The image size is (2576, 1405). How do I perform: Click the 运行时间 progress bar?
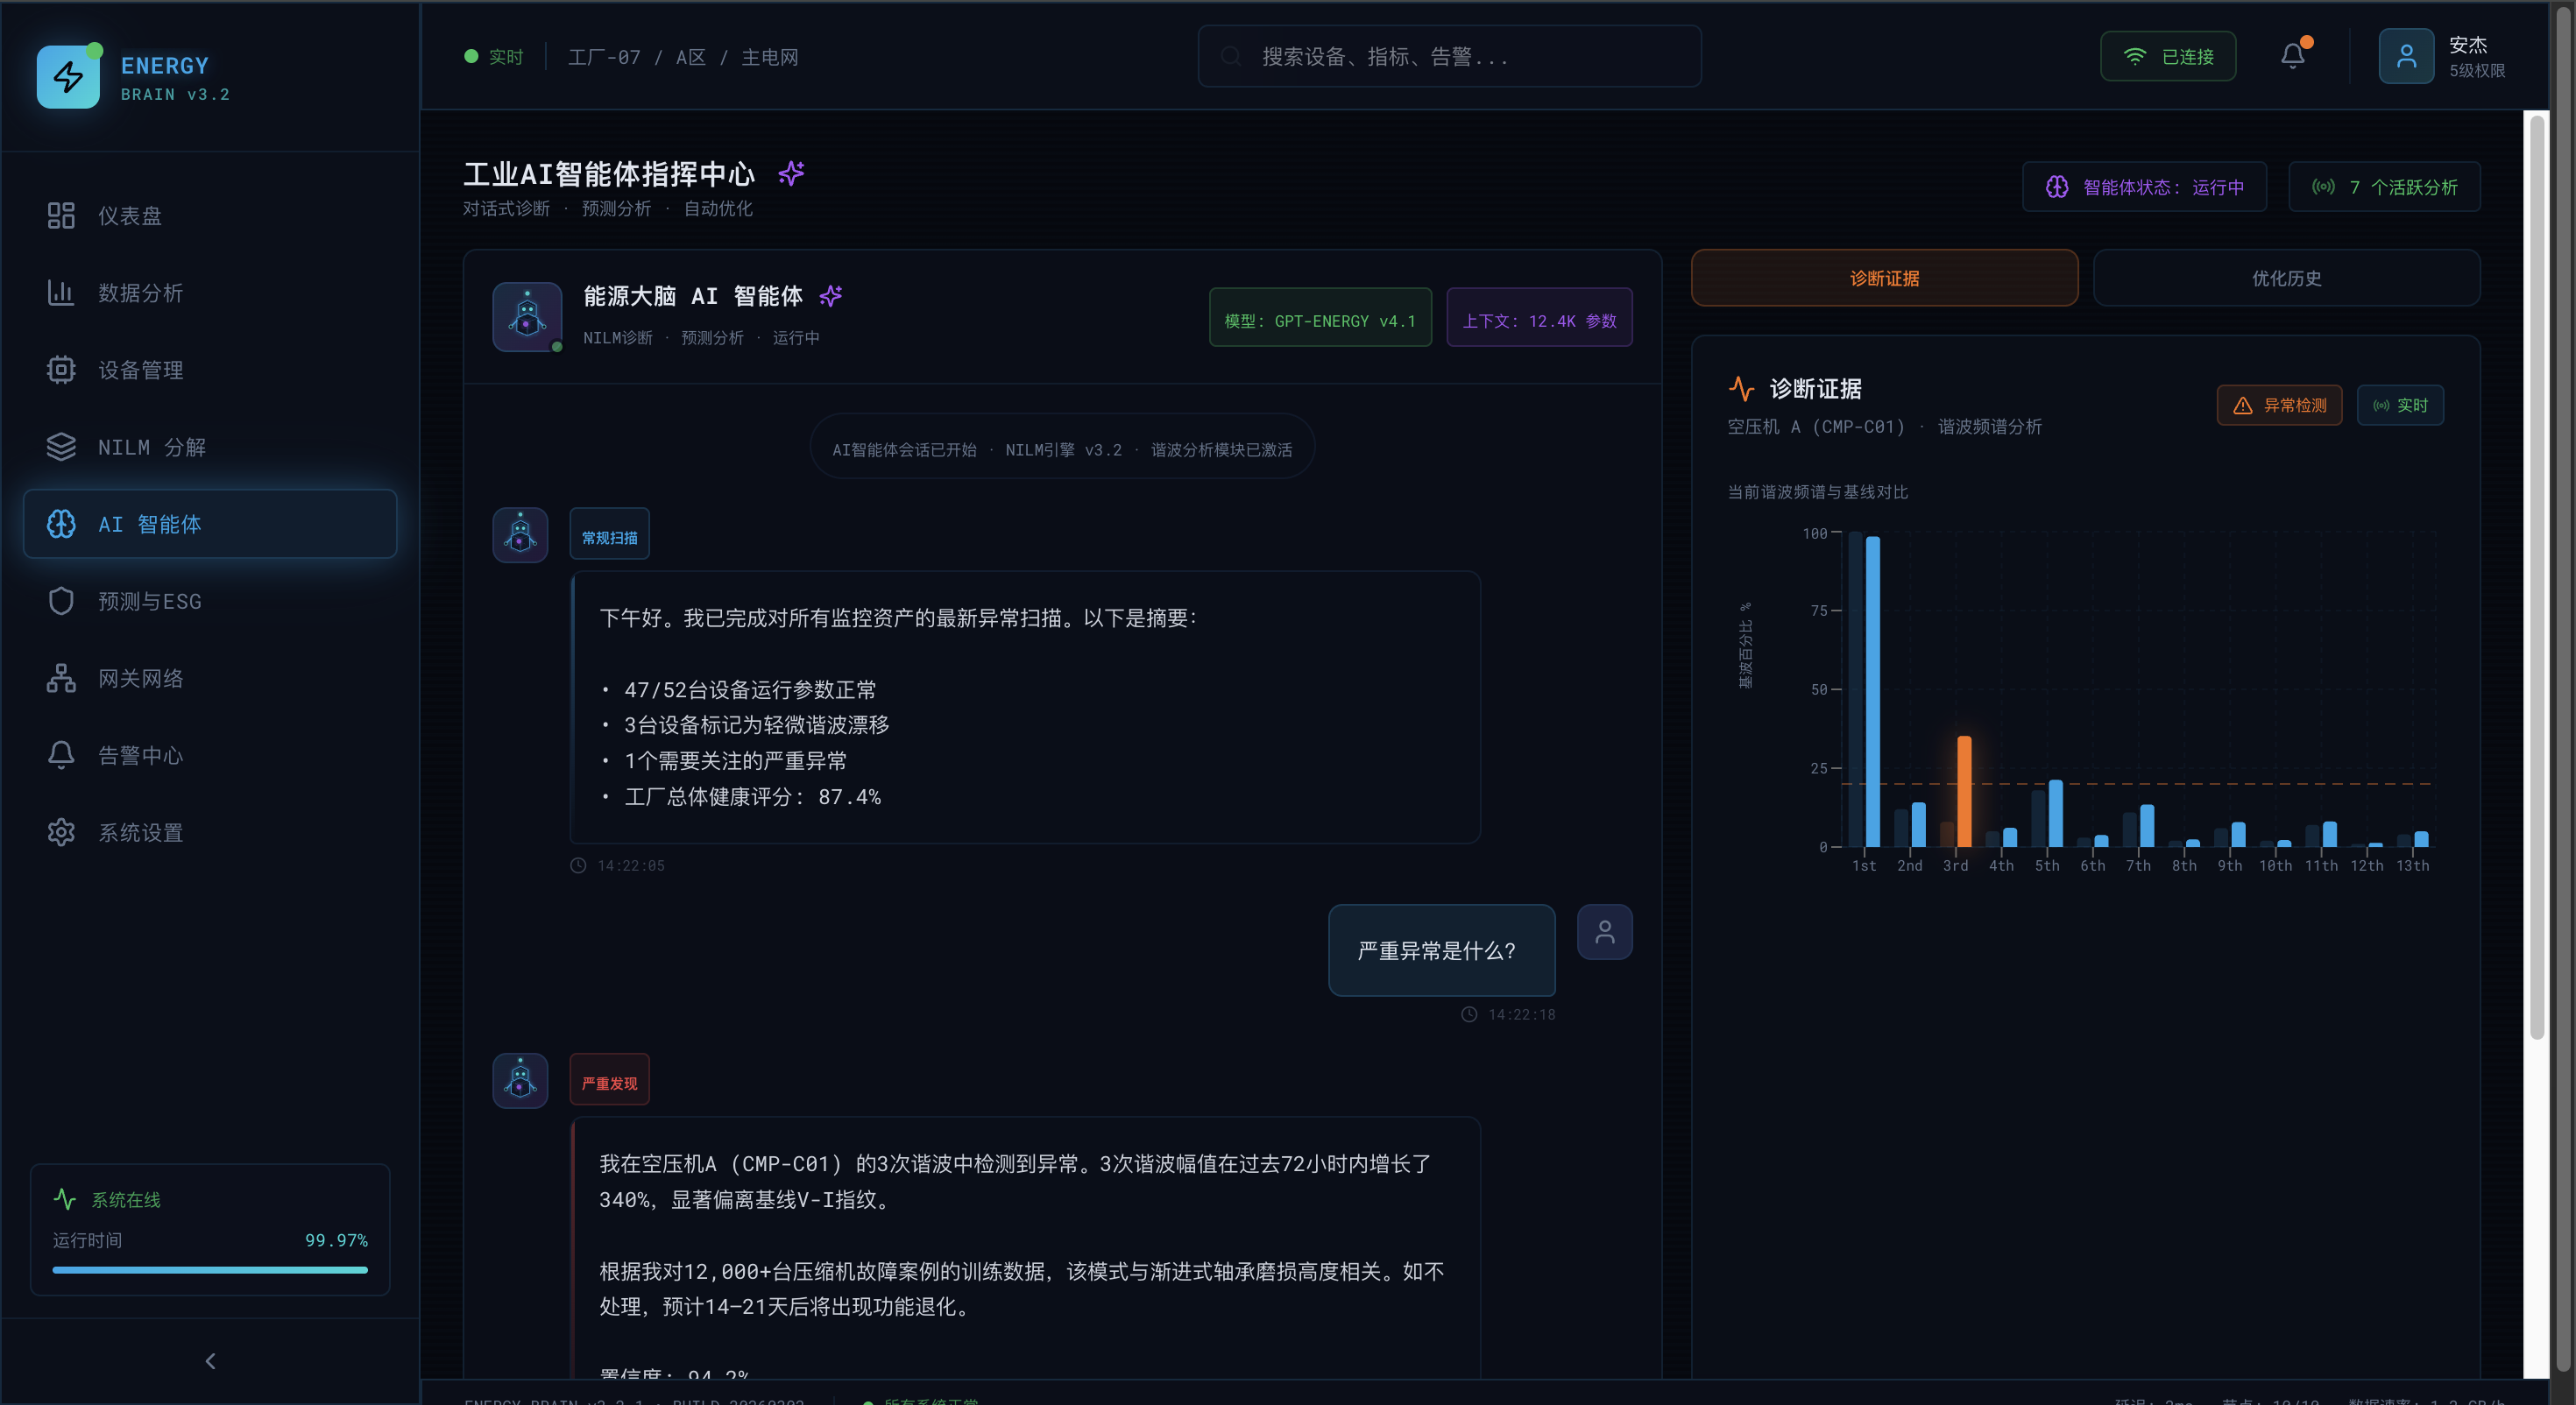(x=209, y=1270)
